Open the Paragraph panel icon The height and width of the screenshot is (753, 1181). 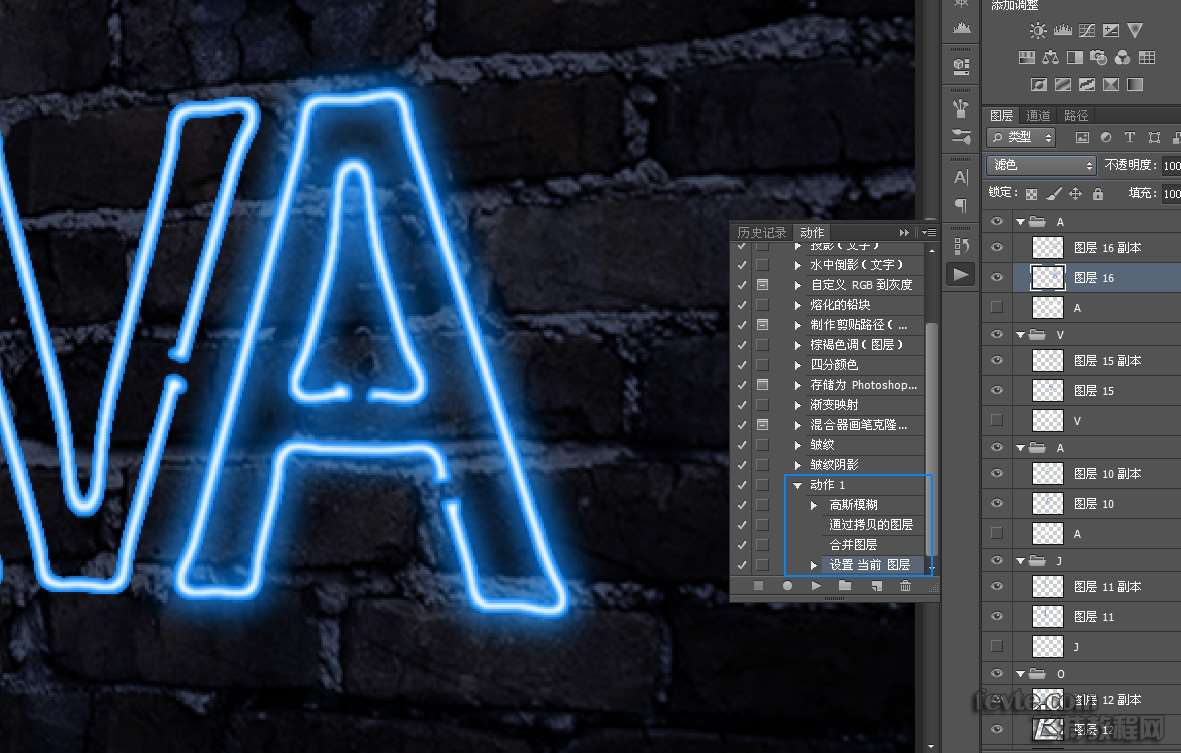(x=961, y=205)
